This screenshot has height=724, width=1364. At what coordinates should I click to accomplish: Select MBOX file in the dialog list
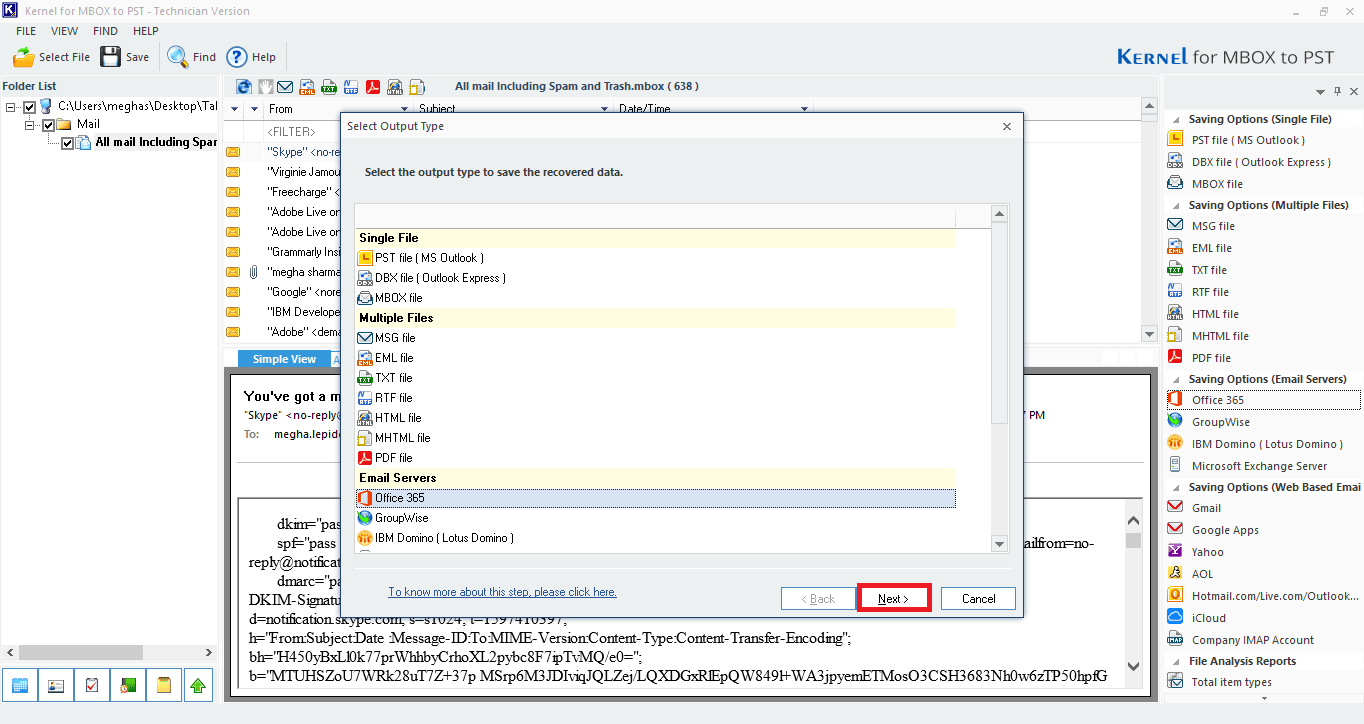tap(656, 298)
